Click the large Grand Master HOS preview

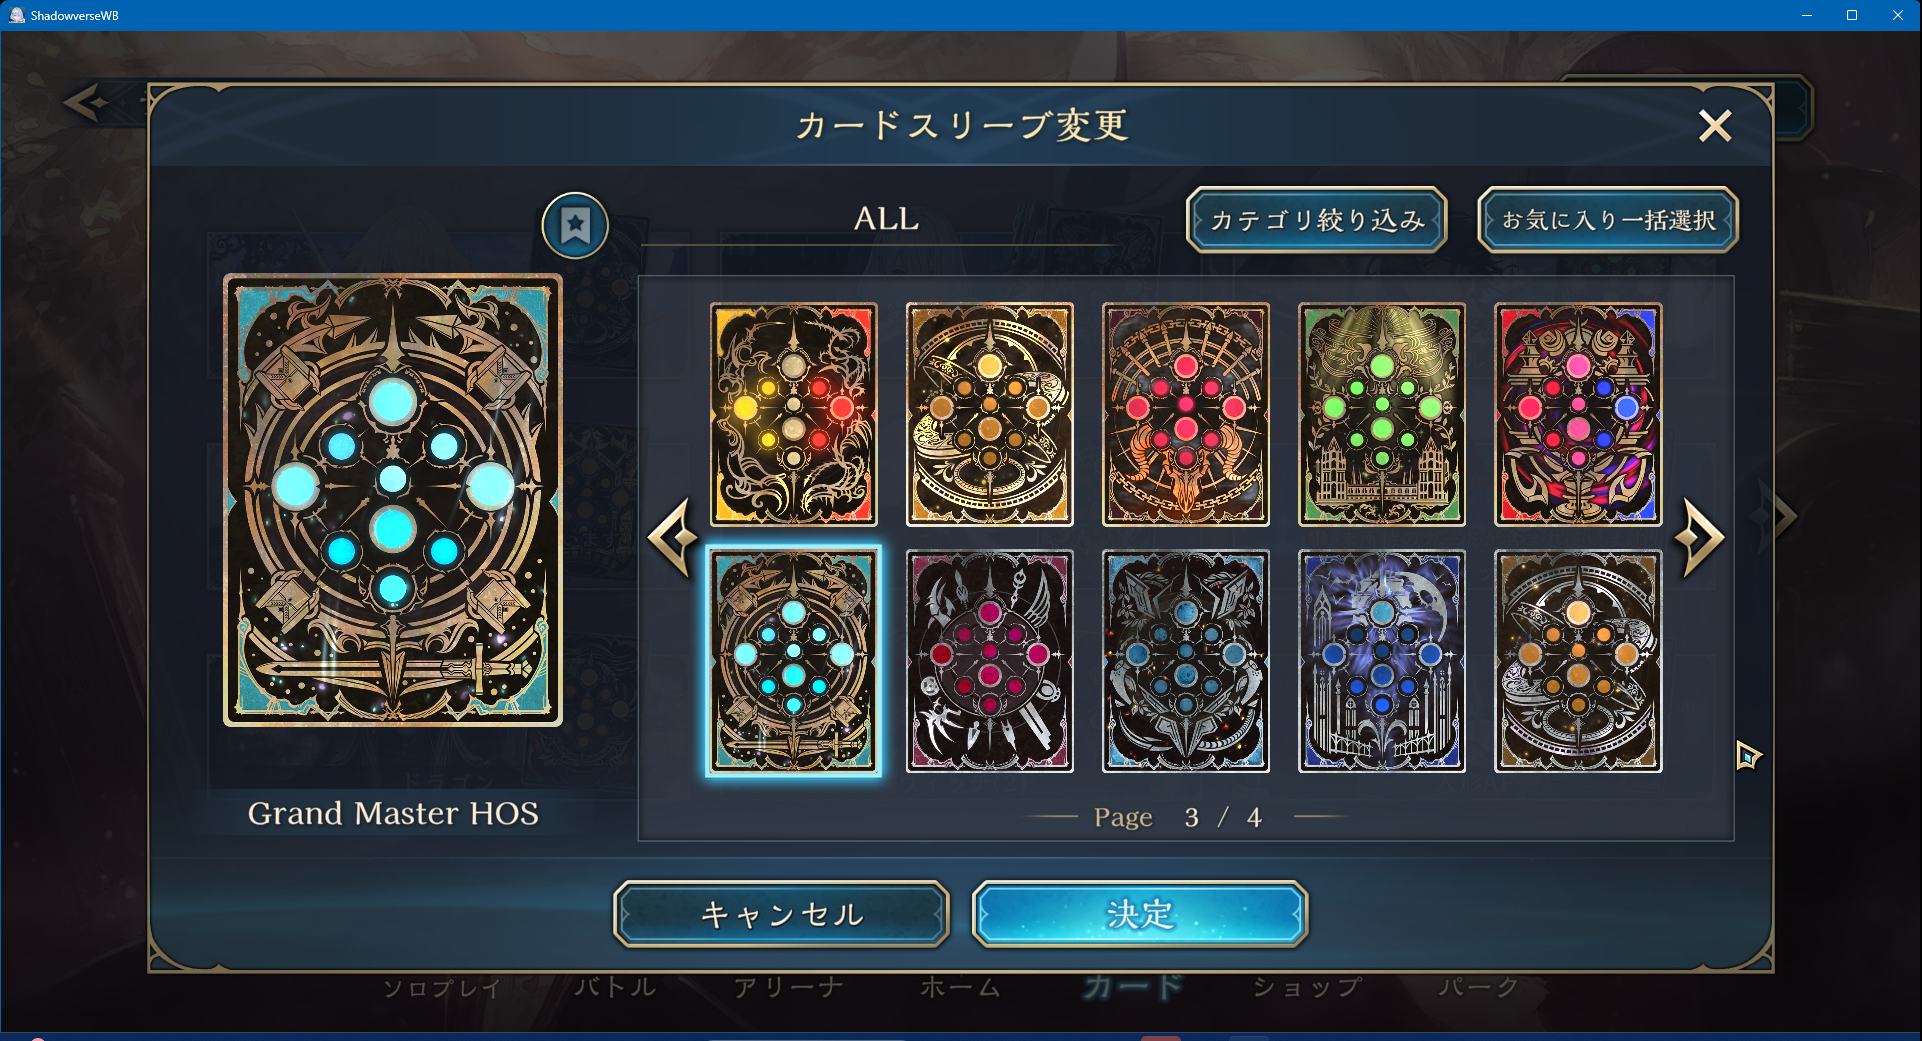tap(393, 499)
